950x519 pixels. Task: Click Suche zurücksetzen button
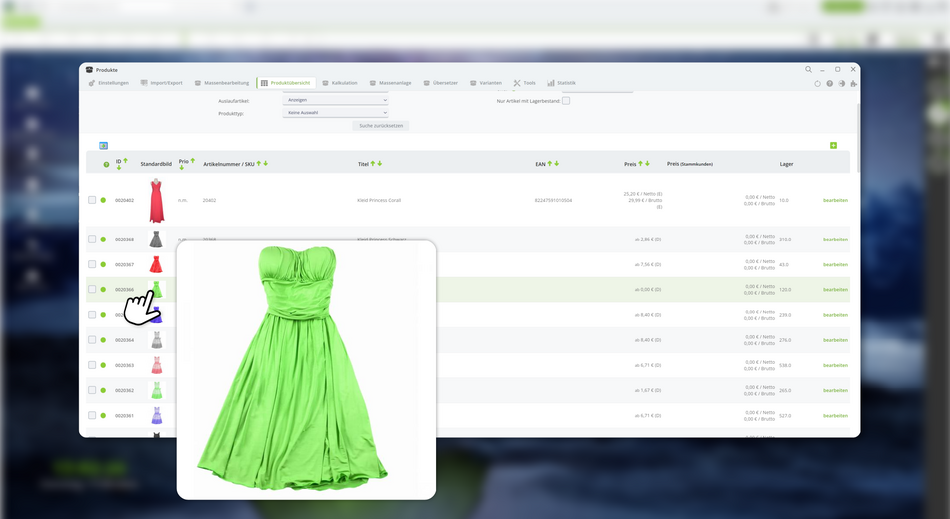click(381, 125)
